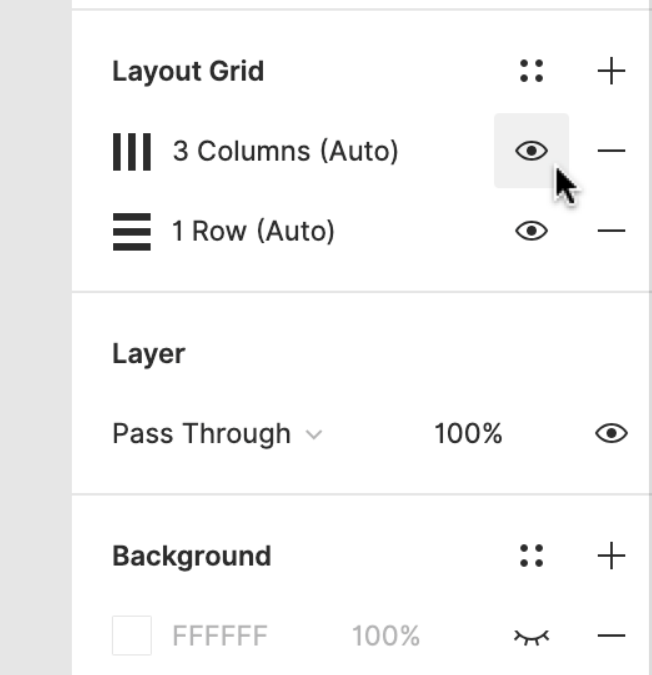This screenshot has width=652, height=675.
Task: Hide the 1 Row grid
Action: pyautogui.click(x=531, y=231)
